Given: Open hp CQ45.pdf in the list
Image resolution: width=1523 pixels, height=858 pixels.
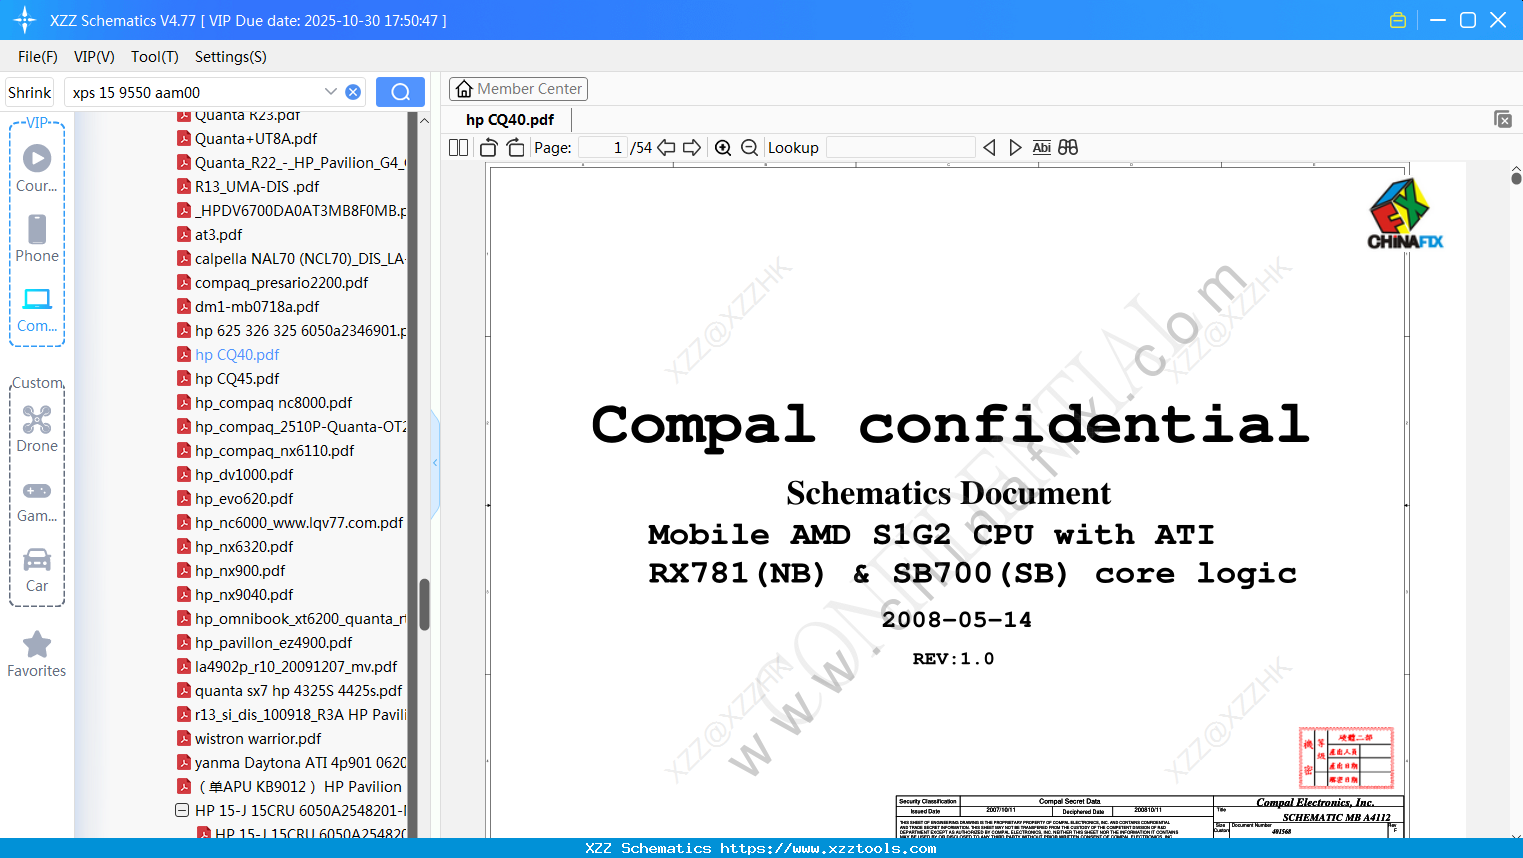Looking at the screenshot, I should click(237, 379).
